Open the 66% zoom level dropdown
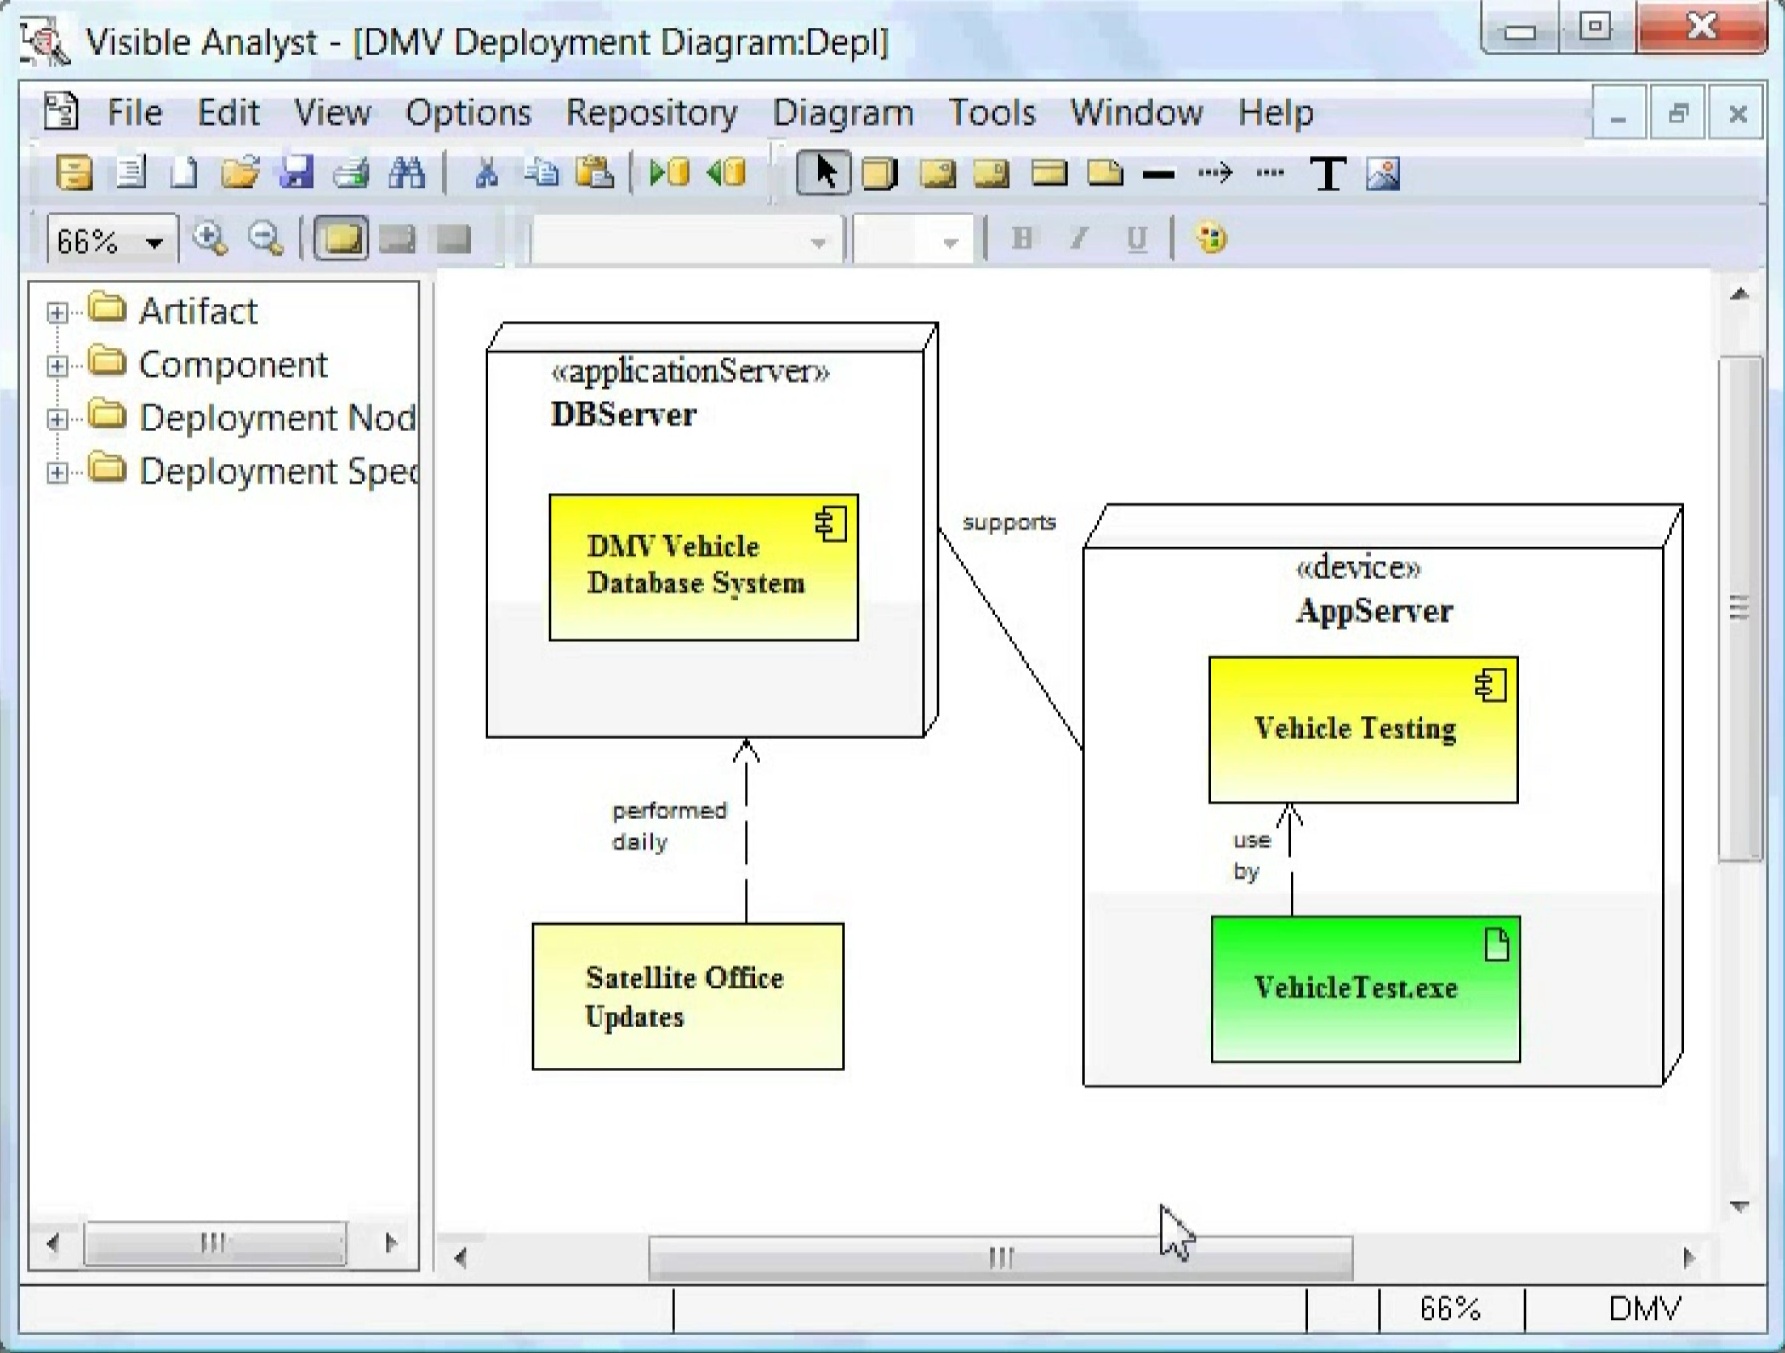The height and width of the screenshot is (1353, 1785). pos(154,242)
